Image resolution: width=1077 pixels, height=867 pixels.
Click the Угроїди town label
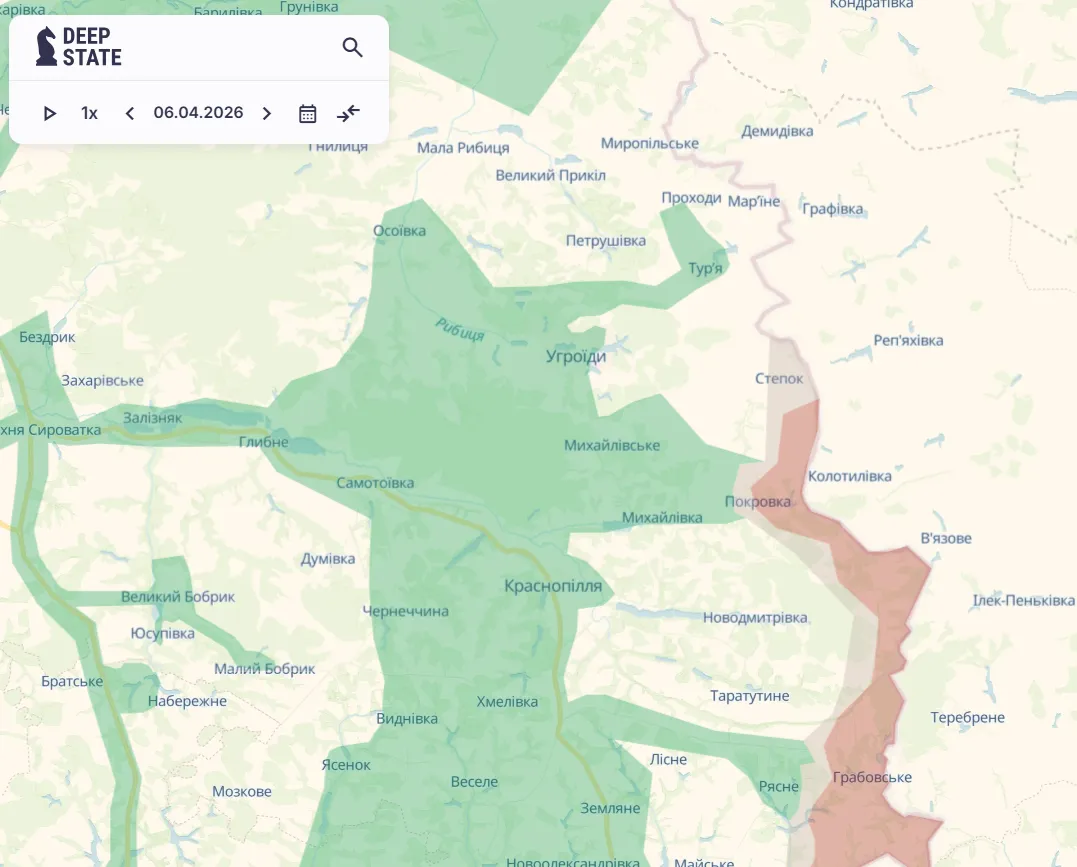click(x=576, y=356)
